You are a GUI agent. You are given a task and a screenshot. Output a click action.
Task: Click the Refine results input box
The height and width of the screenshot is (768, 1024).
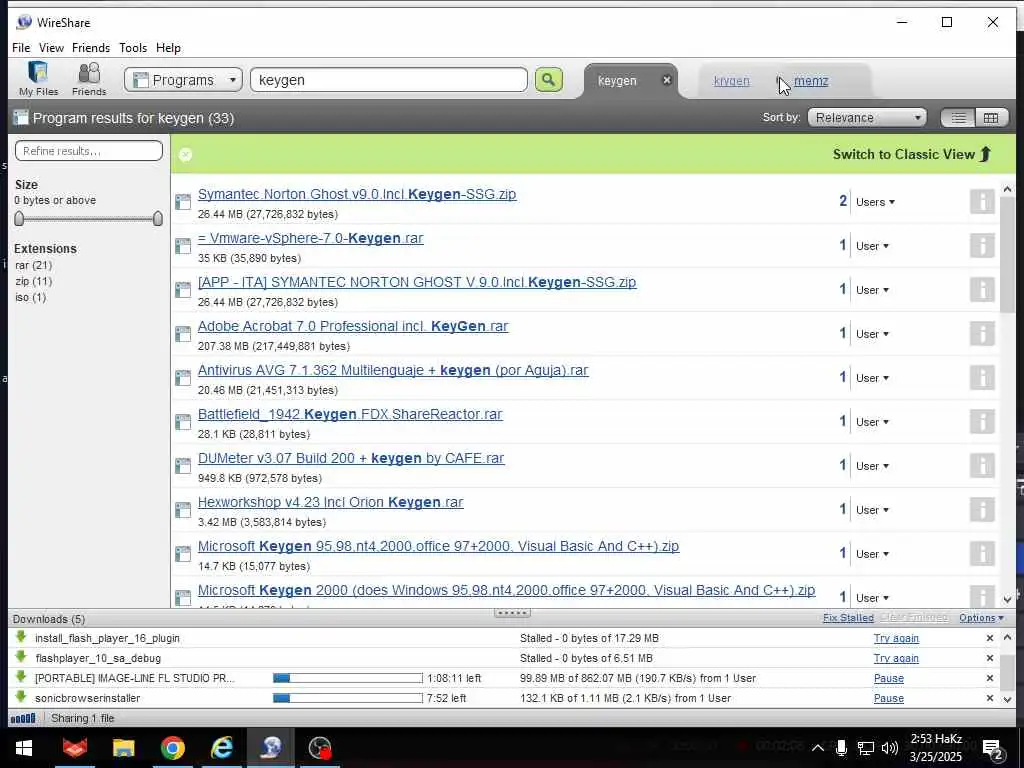point(89,151)
